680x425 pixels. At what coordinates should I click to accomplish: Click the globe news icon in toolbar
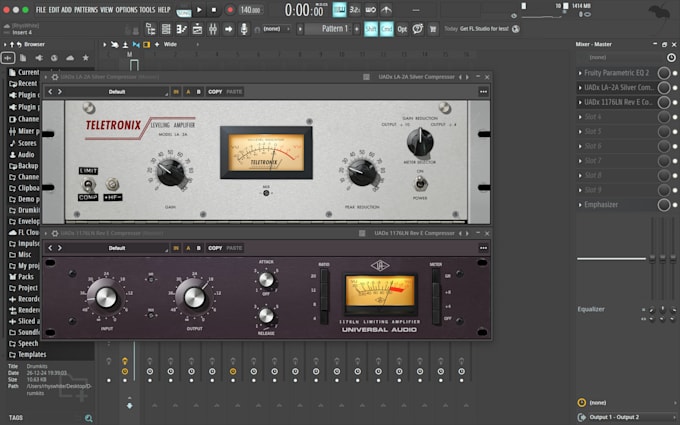click(516, 29)
